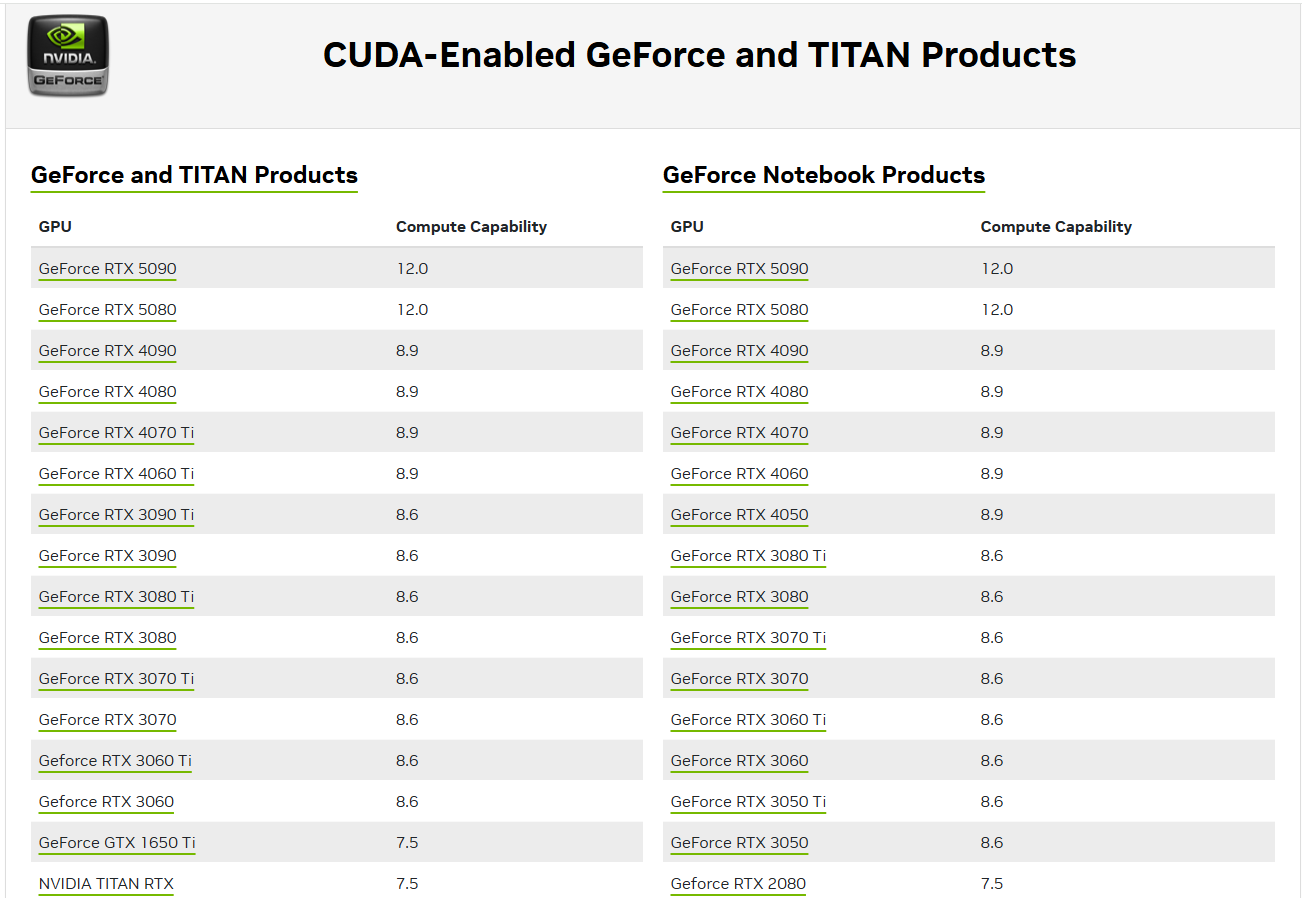Open GeForce RTX 3080 Ti in GeForce and TITAN table
Screen dimensions: 1302x898
116,596
